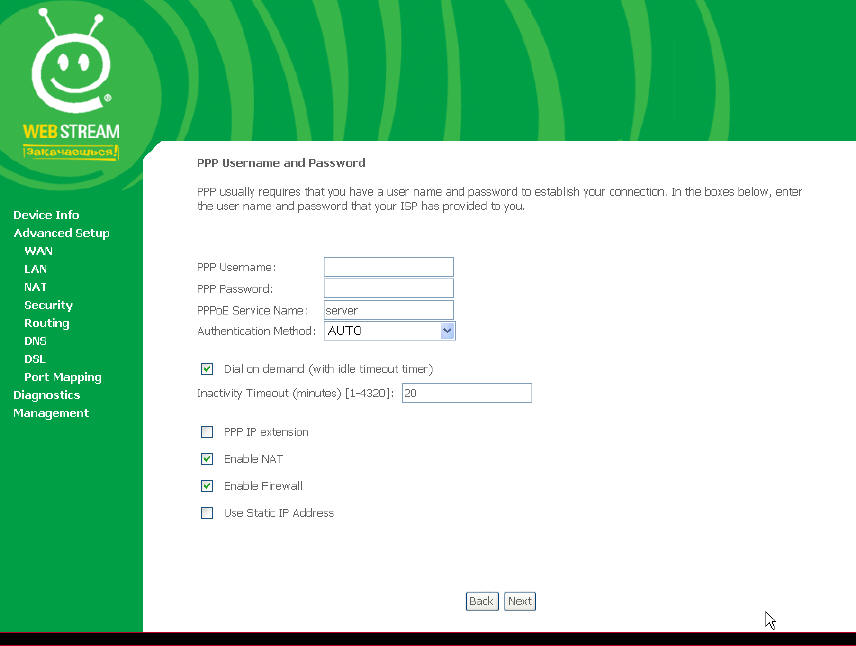The image size is (856, 646).
Task: Open the Security submenu
Action: tap(49, 305)
